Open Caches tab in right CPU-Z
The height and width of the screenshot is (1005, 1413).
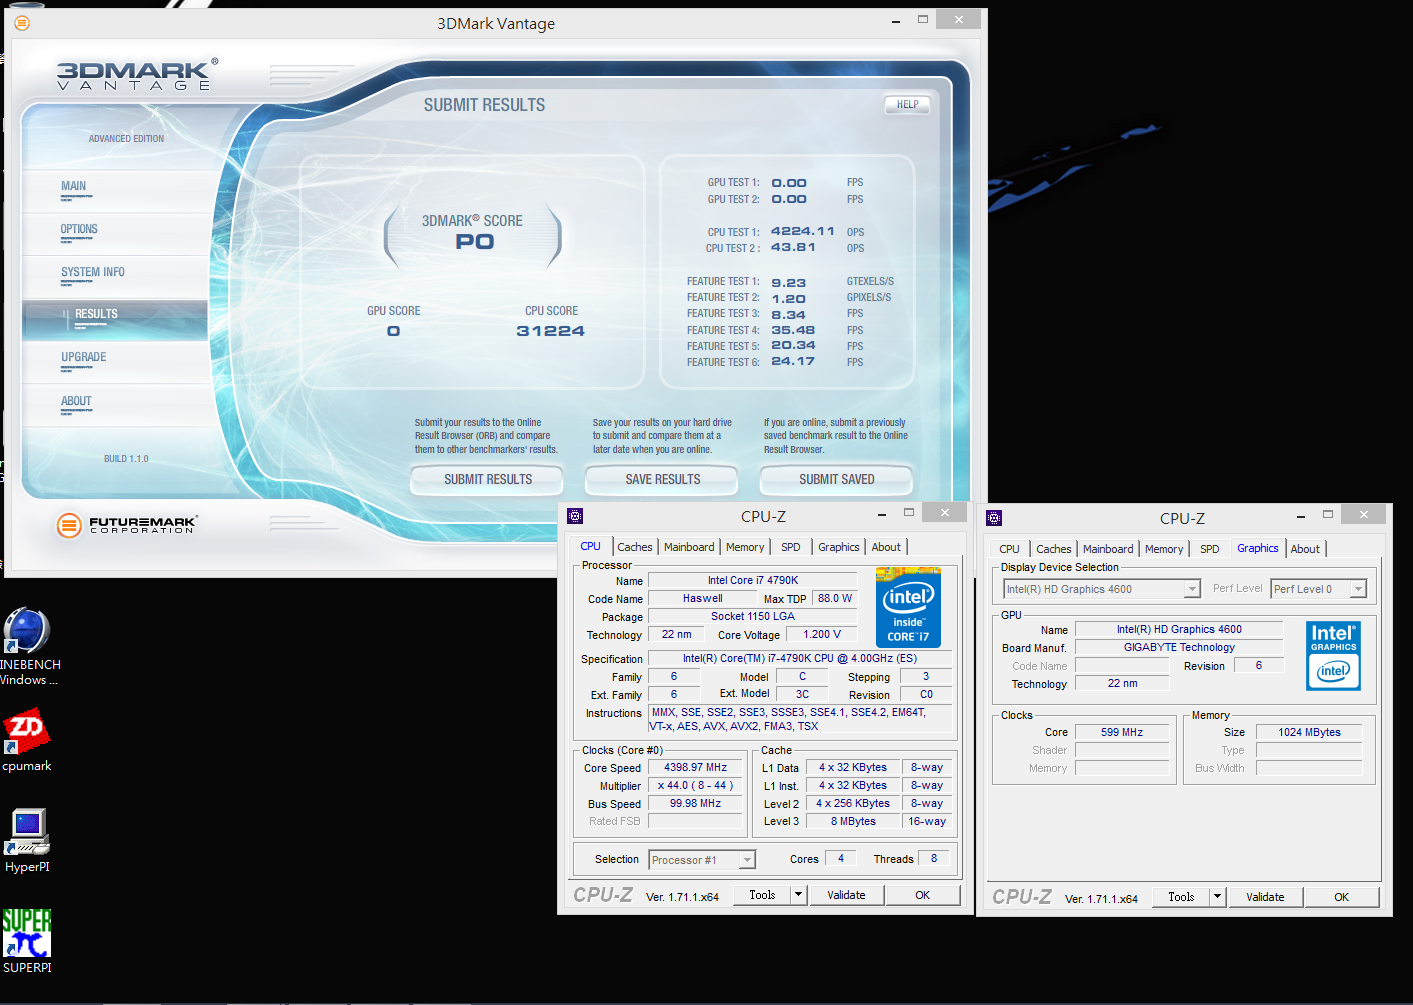pos(1054,549)
